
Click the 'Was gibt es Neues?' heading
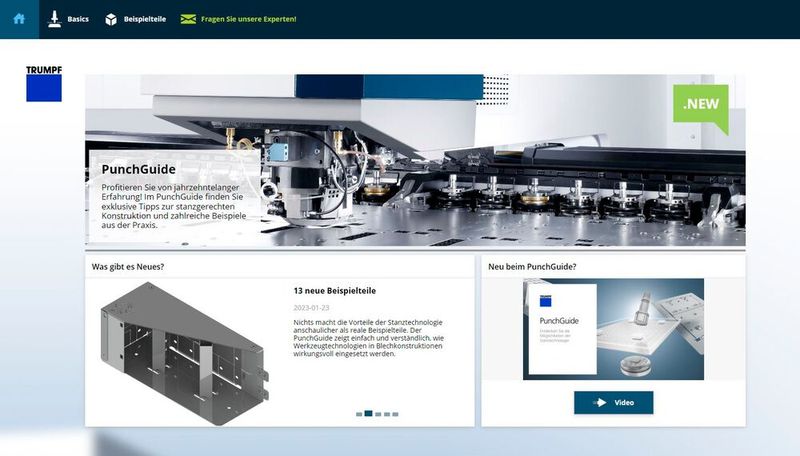pyautogui.click(x=128, y=267)
